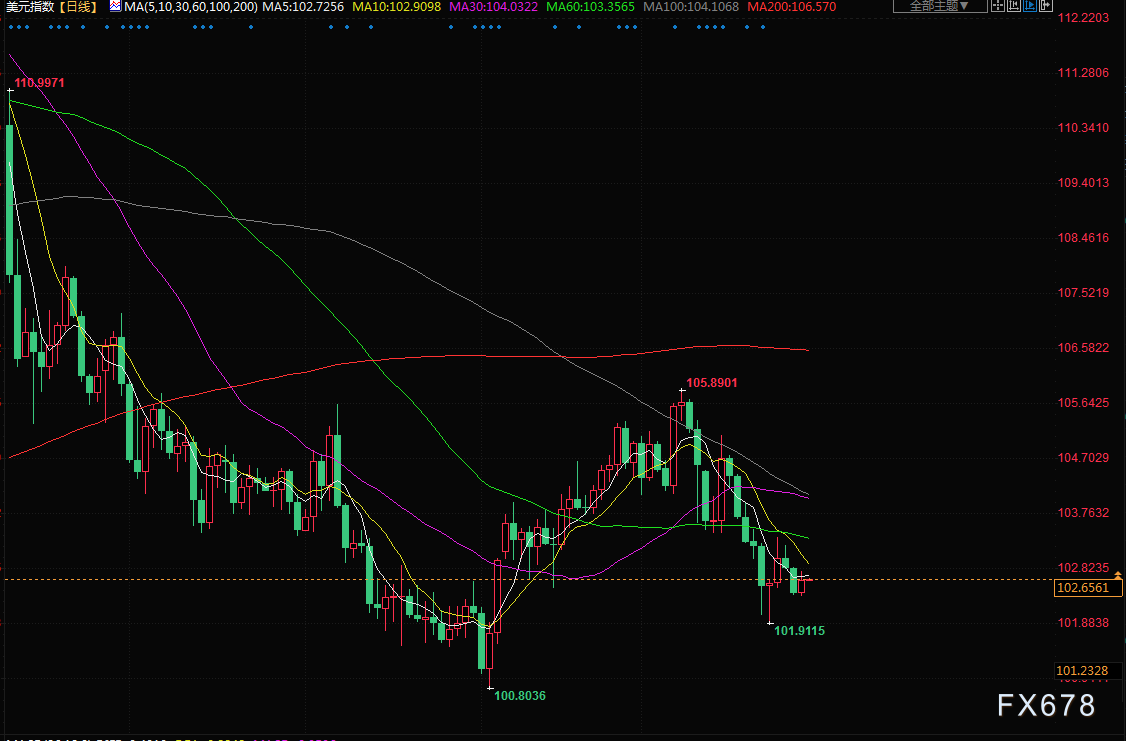Click the current price tag 102.6561
The image size is (1126, 741).
(x=1087, y=588)
